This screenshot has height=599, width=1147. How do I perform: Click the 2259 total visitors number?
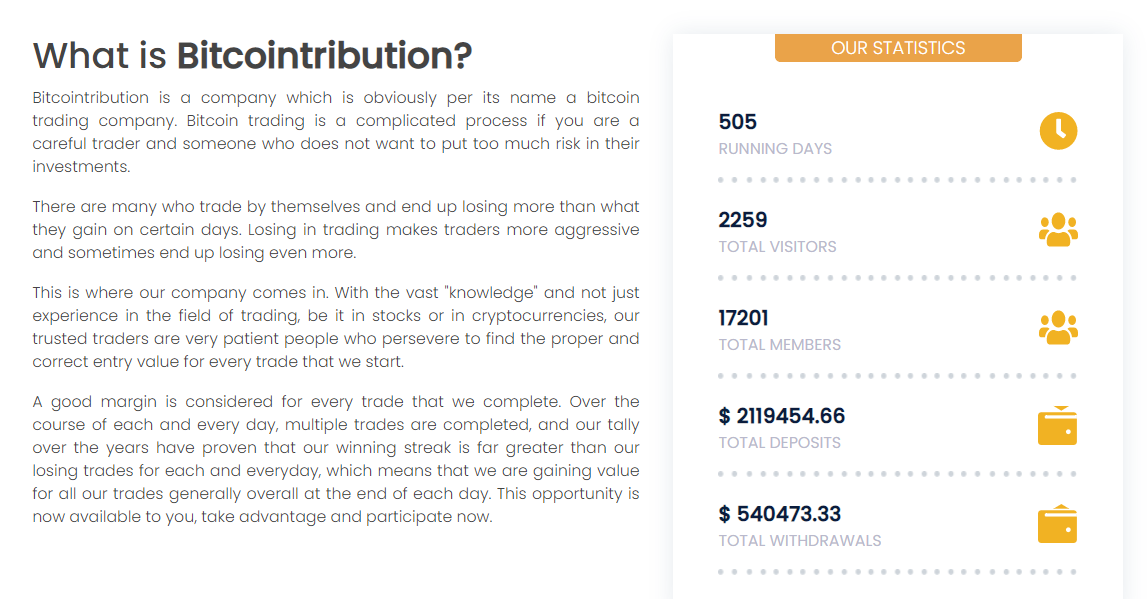(743, 220)
